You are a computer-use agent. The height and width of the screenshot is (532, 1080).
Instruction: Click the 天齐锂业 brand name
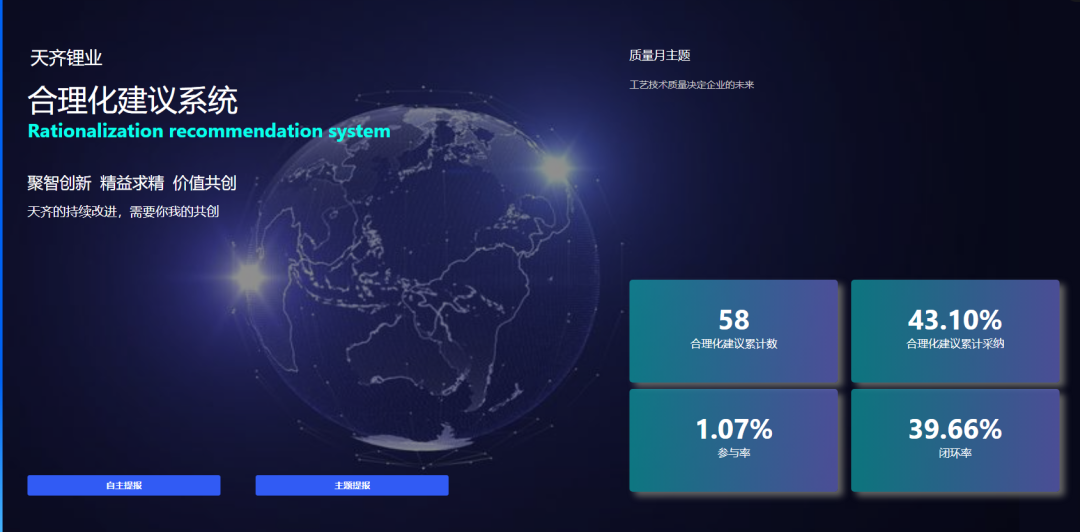[x=66, y=59]
